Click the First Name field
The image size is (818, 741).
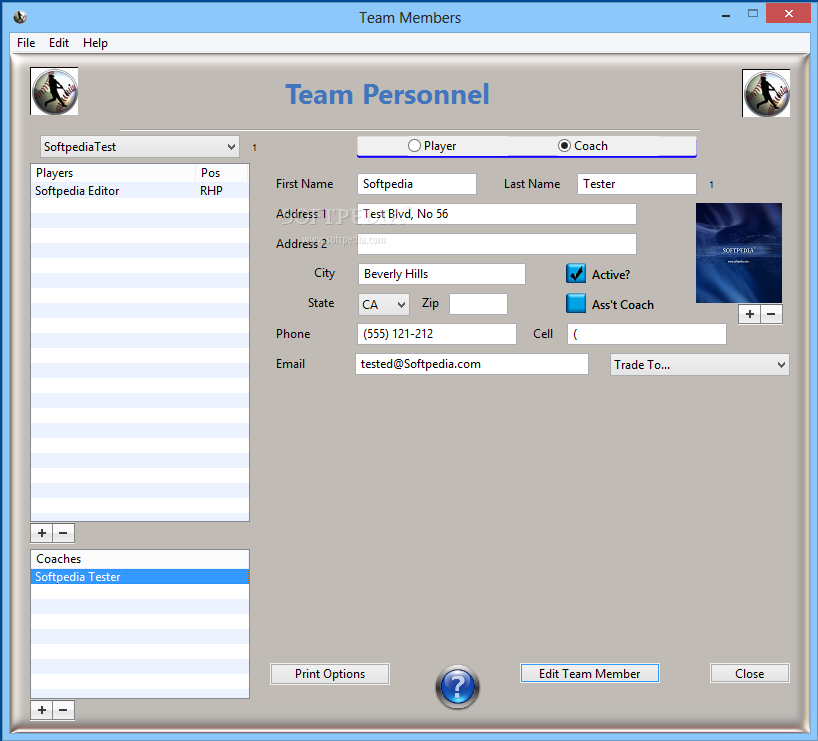pos(417,184)
